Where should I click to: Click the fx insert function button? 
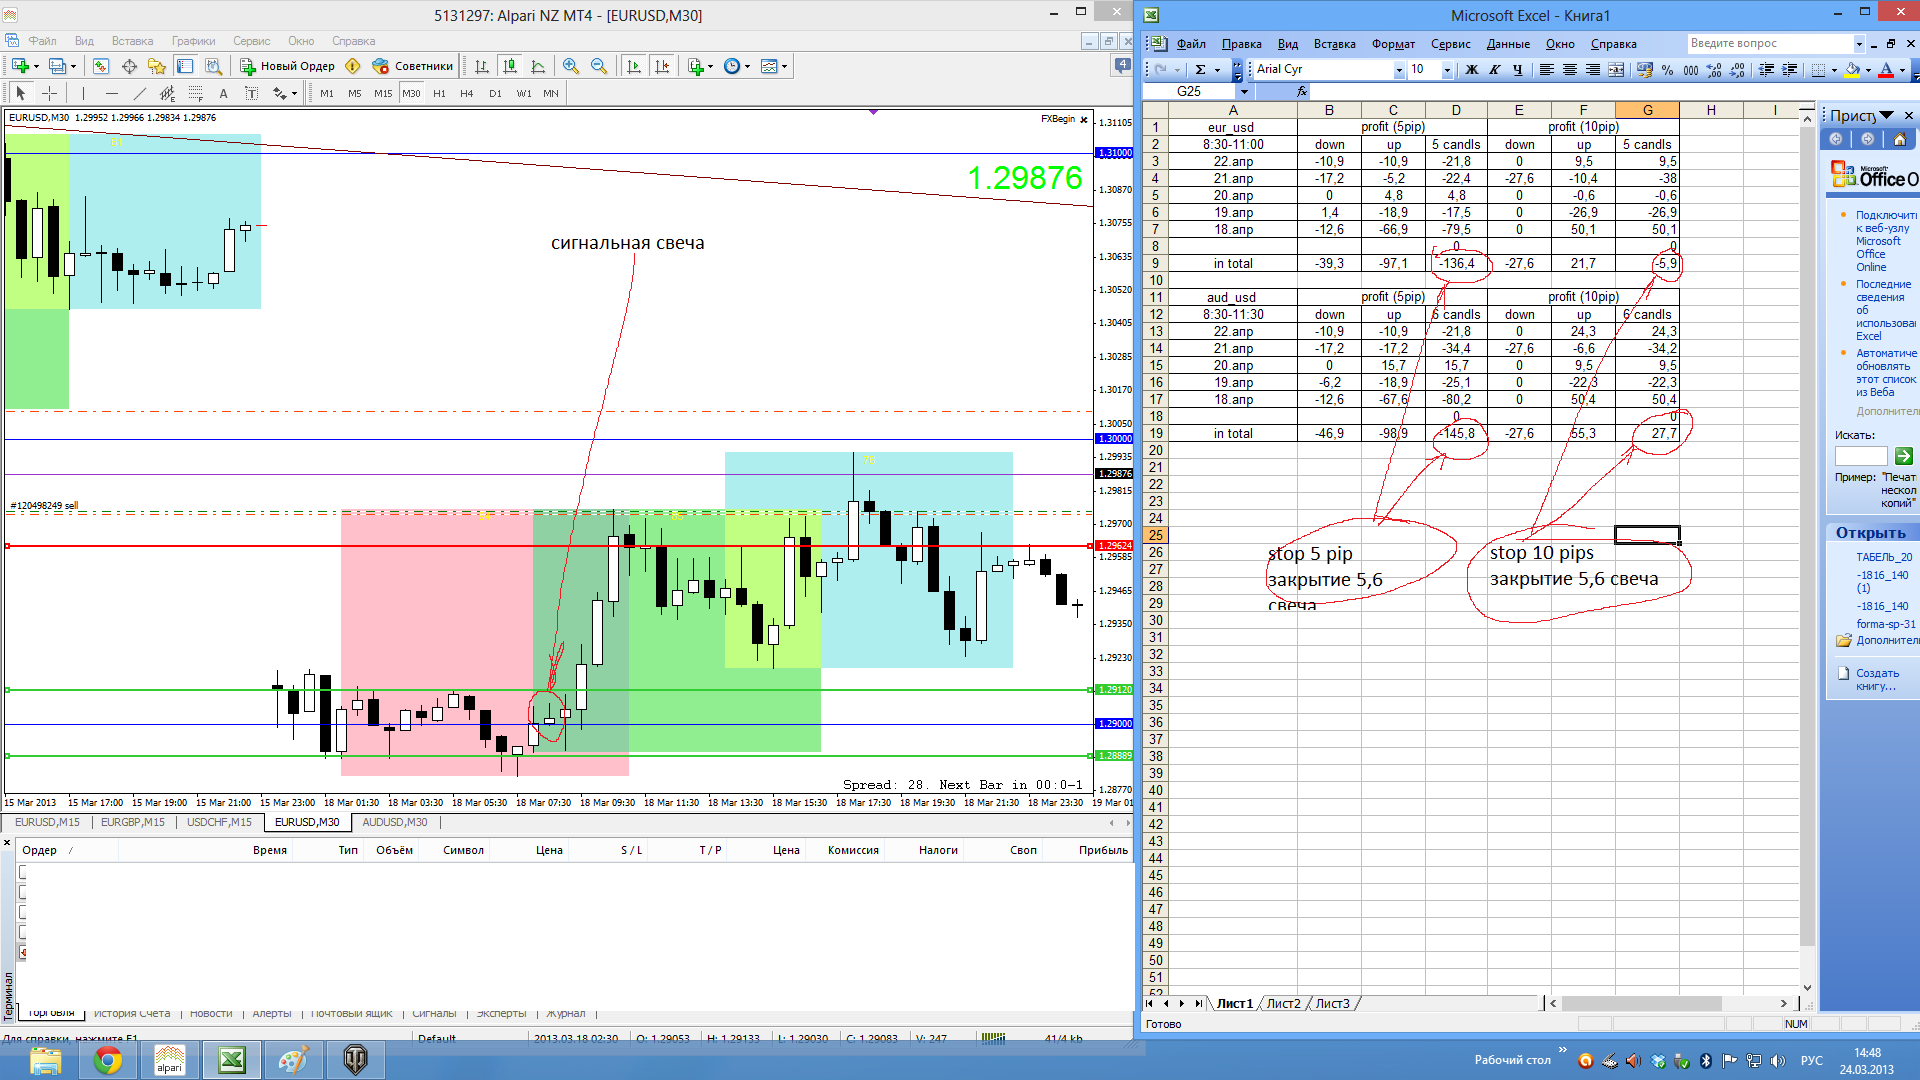pyautogui.click(x=1301, y=91)
